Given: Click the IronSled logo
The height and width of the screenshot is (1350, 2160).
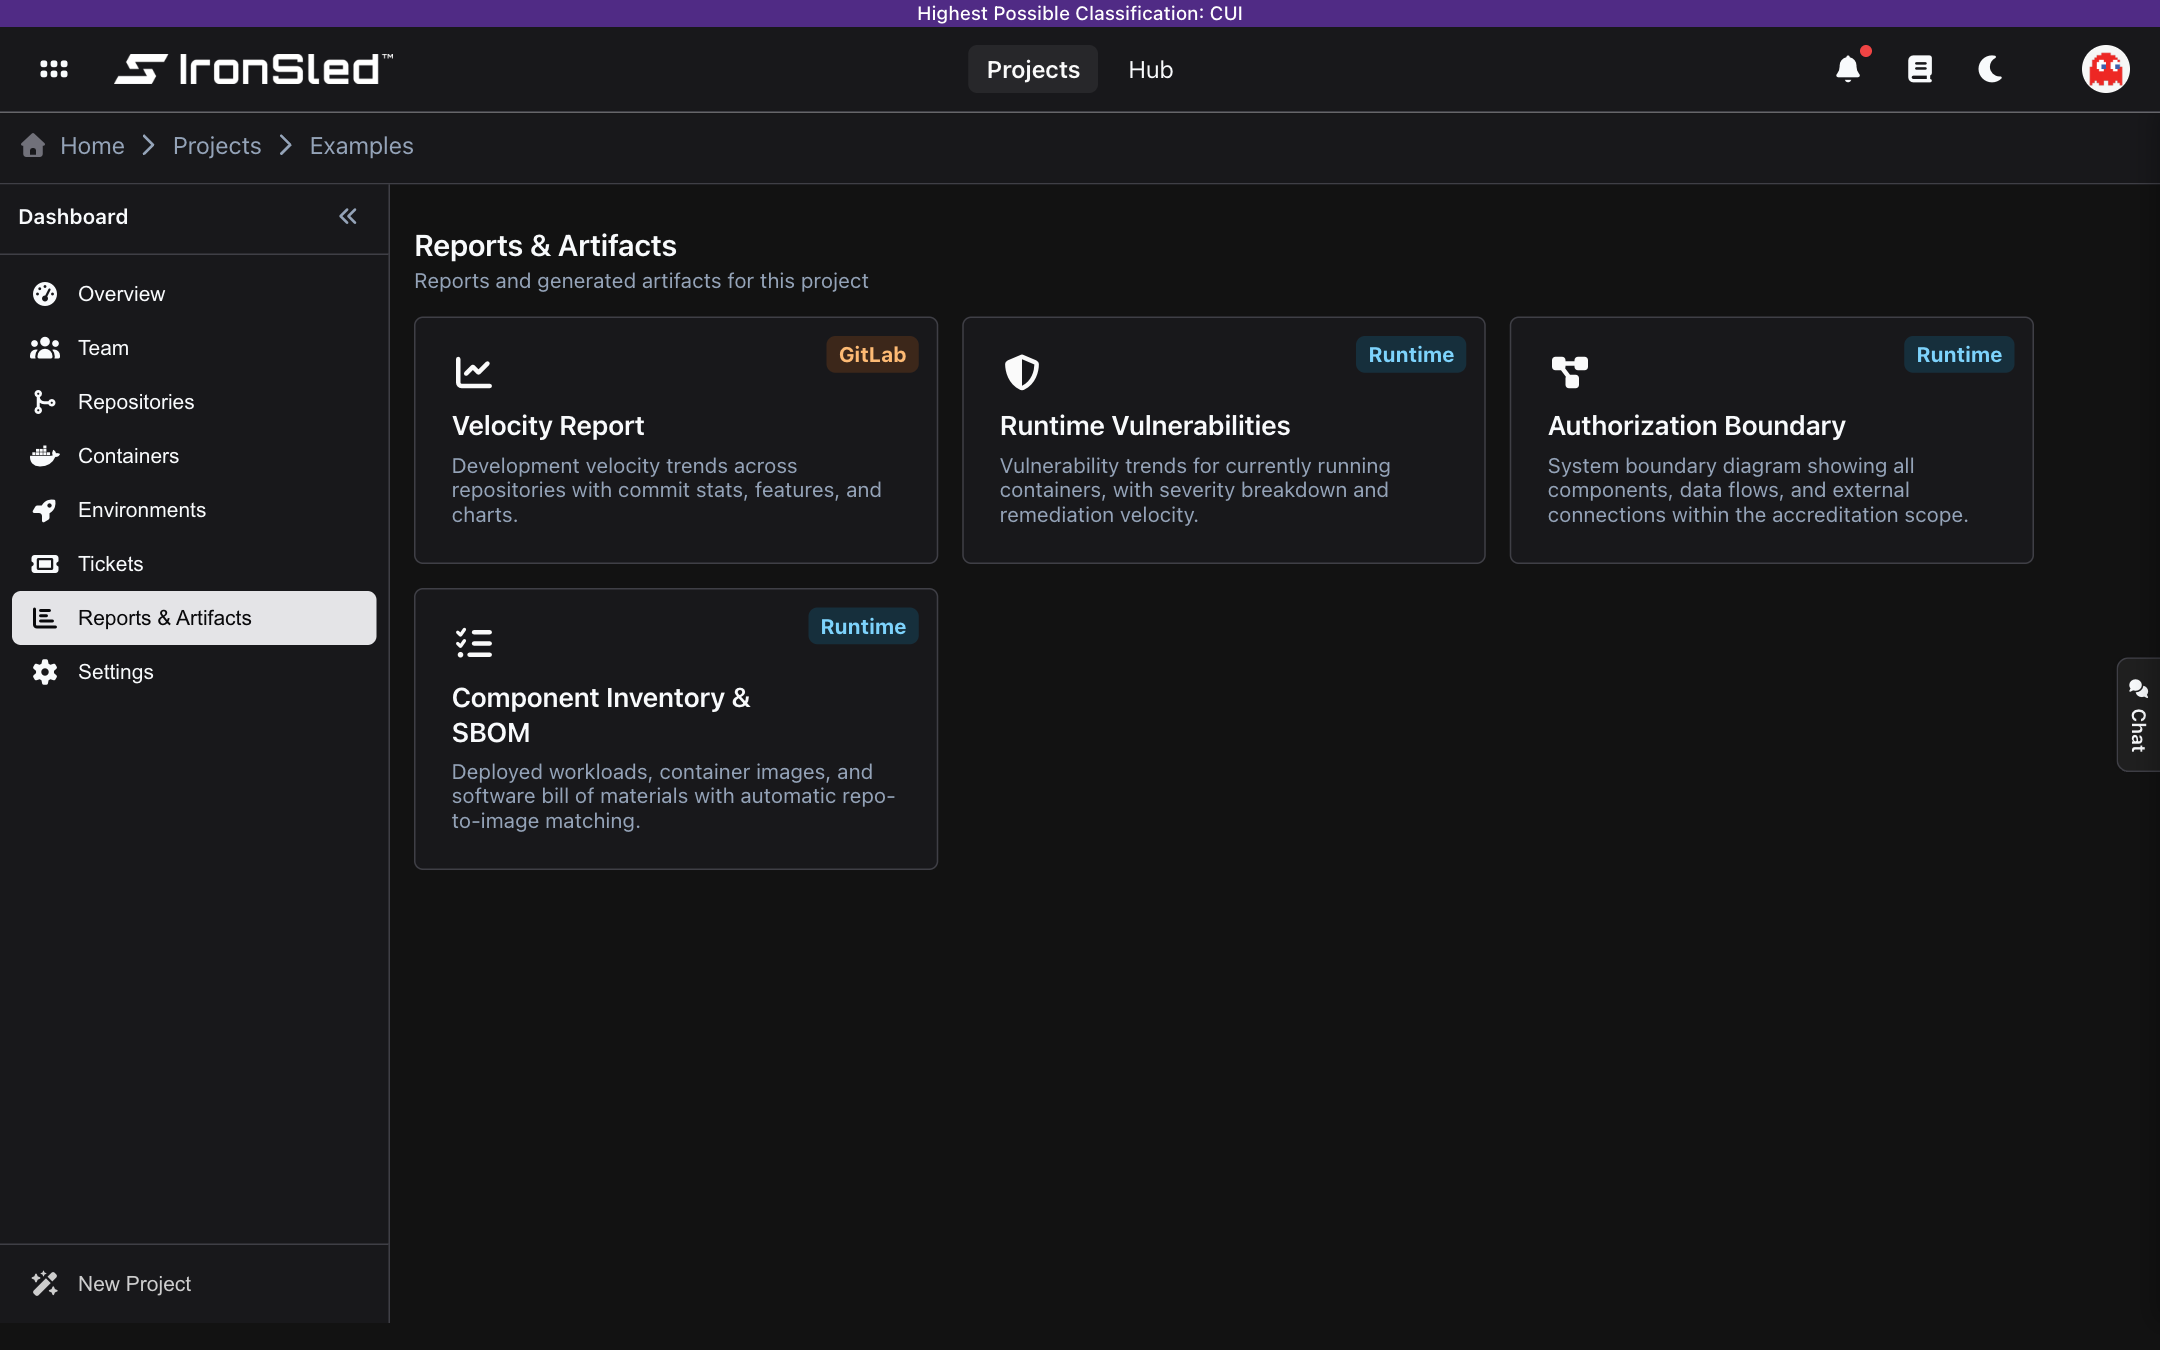Looking at the screenshot, I should click(x=254, y=69).
